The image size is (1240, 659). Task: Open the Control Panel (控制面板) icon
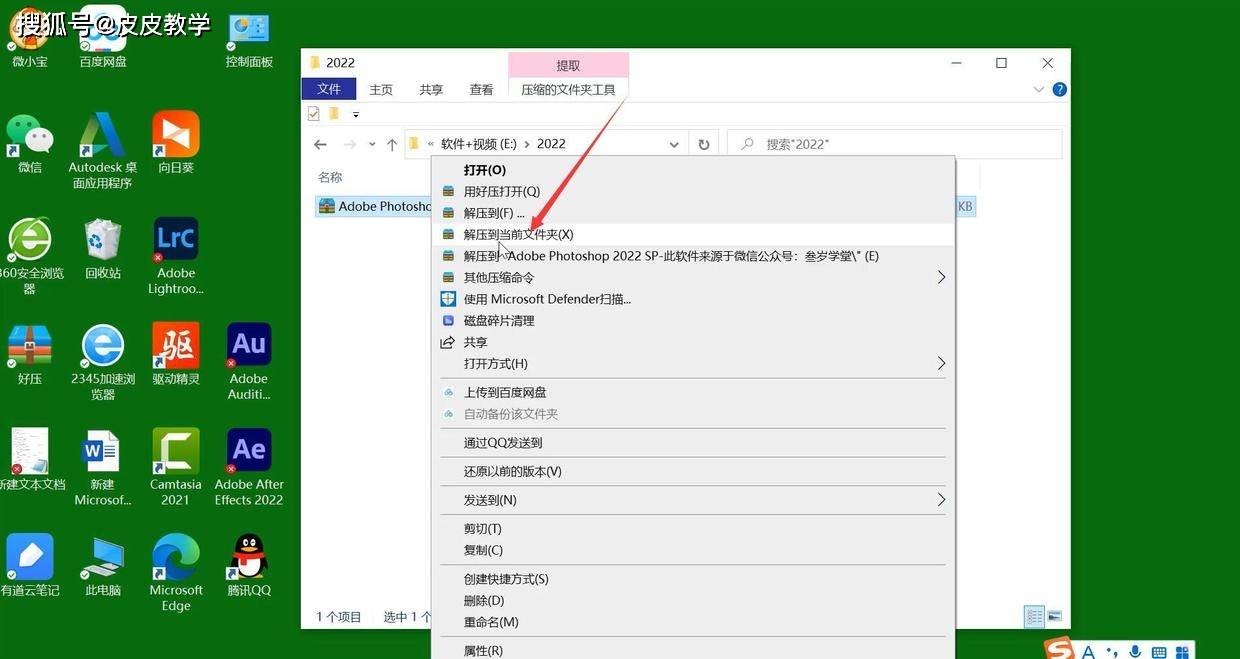249,40
